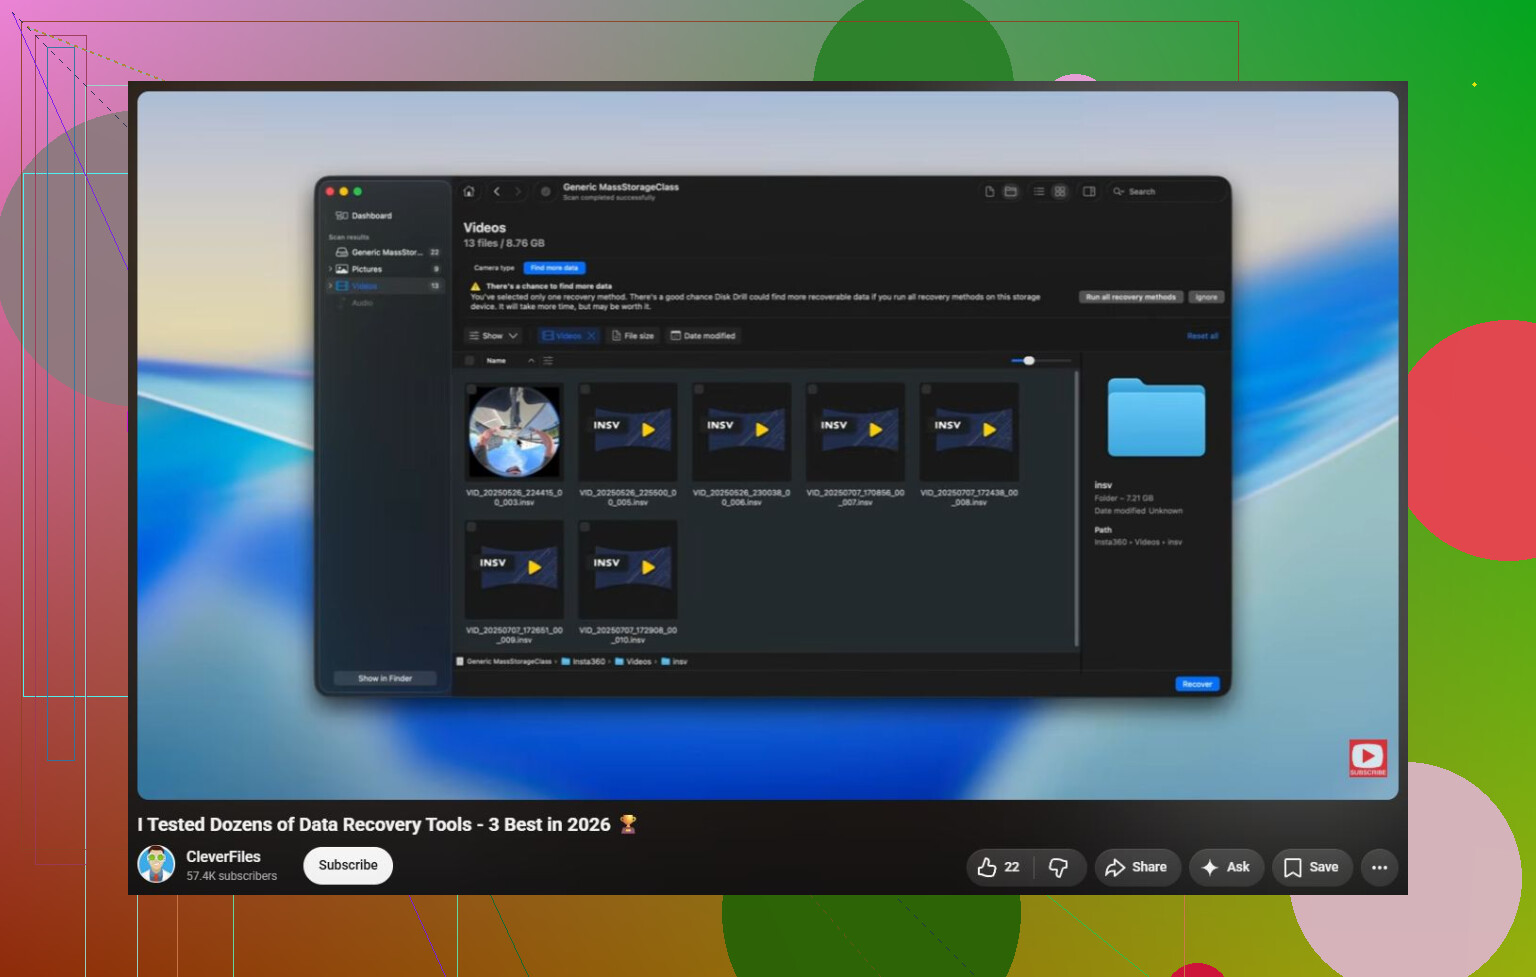
Task: Go to Disk Drill home screen
Action: coord(469,191)
